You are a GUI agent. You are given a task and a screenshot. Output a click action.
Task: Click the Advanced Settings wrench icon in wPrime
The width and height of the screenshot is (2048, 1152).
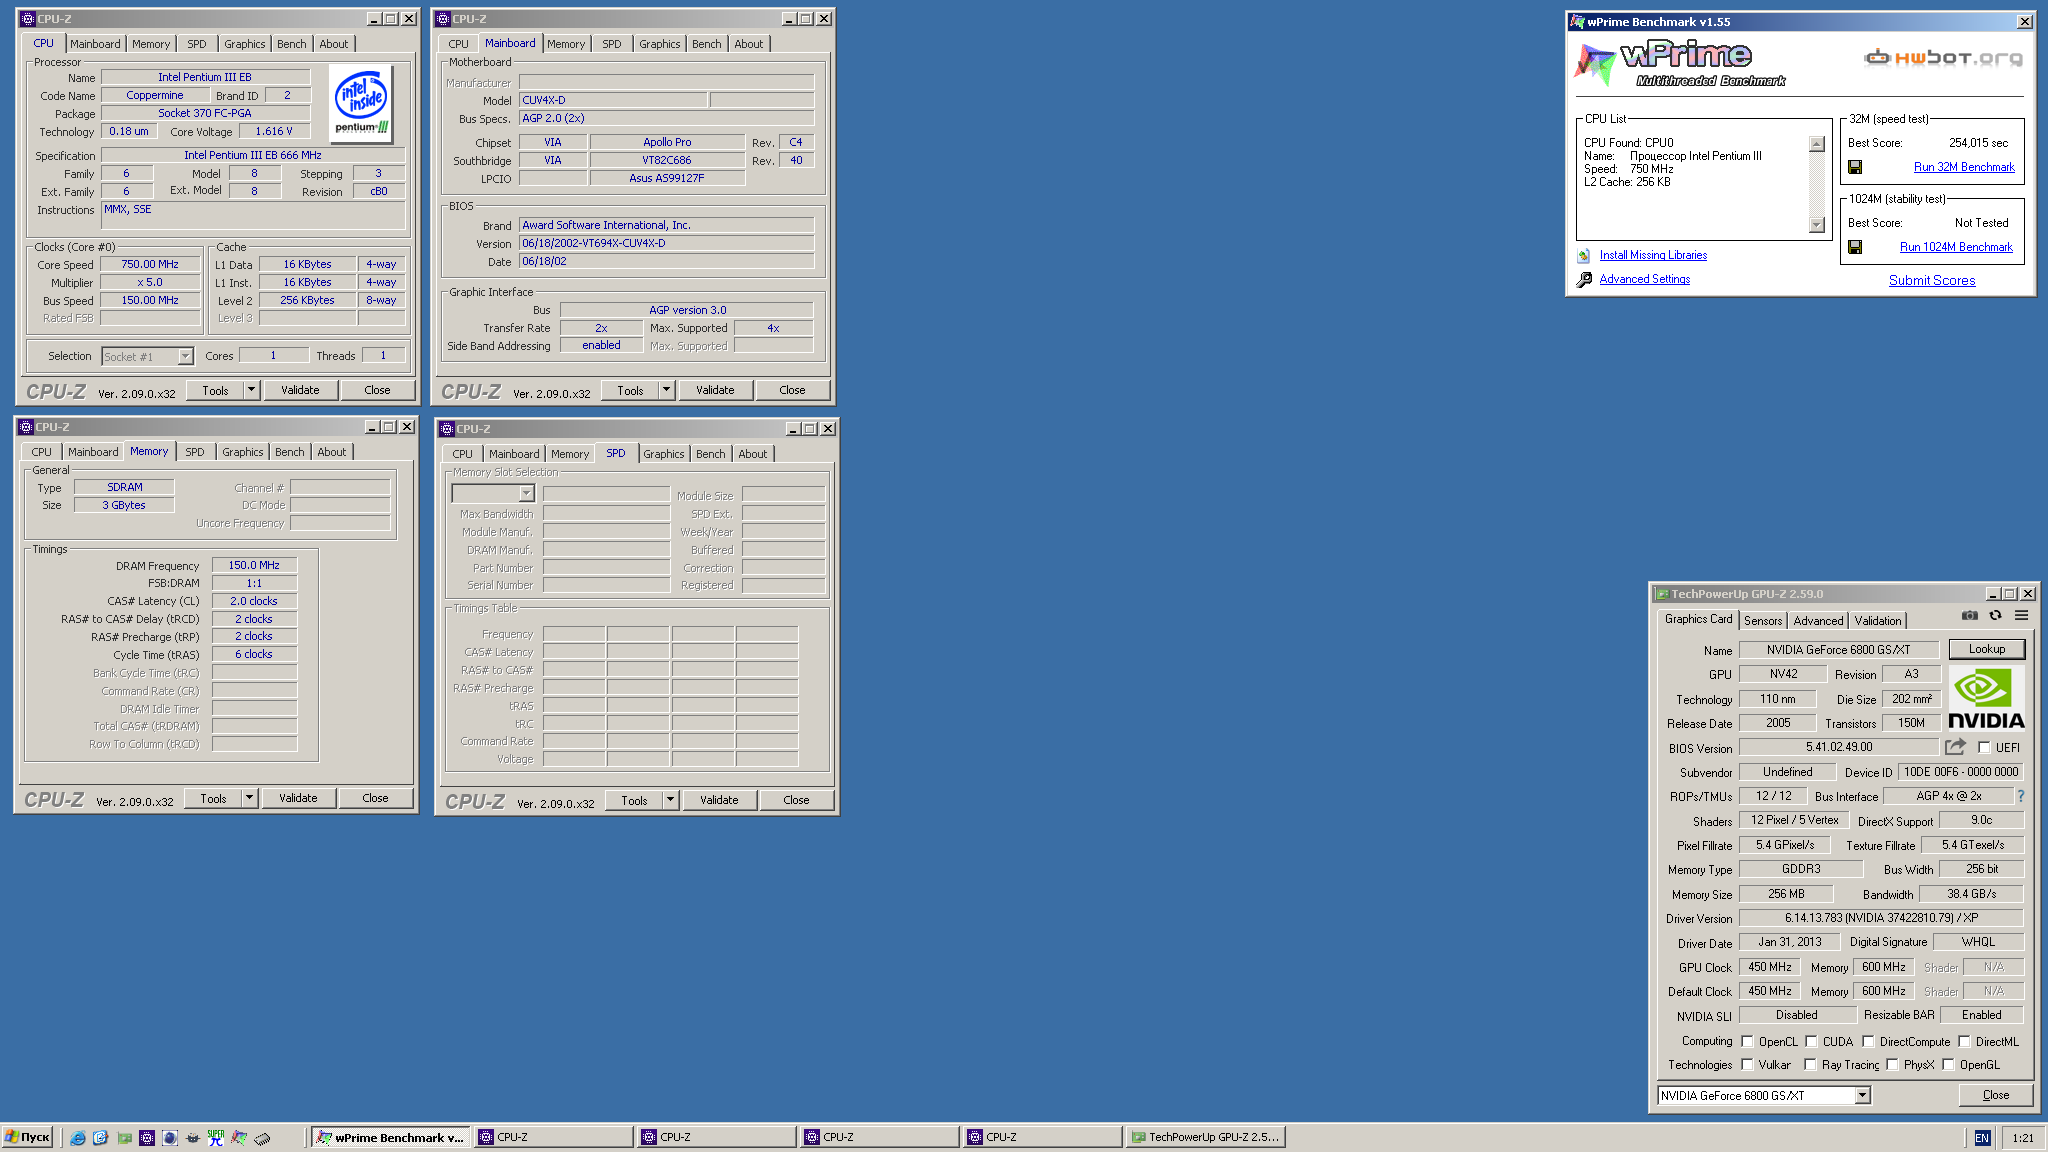coord(1584,280)
